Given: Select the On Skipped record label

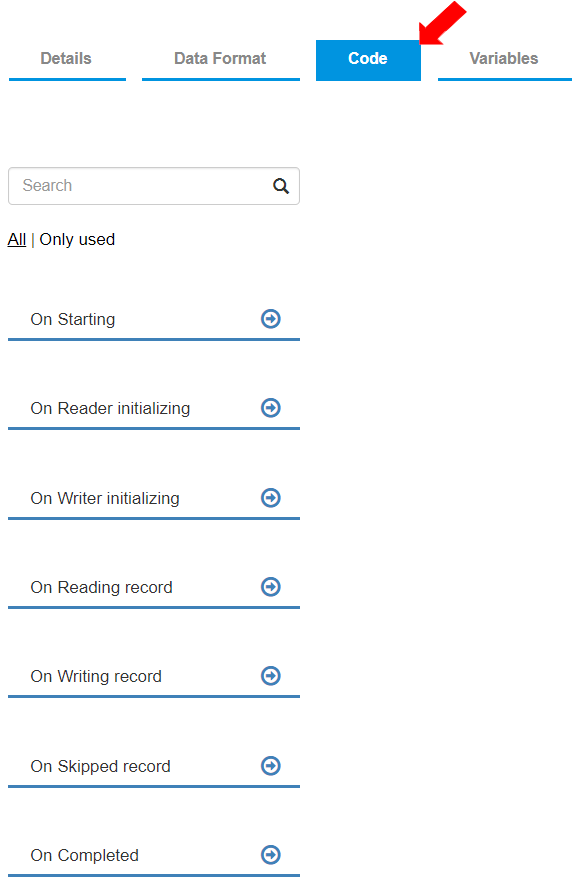Looking at the screenshot, I should 101,766.
